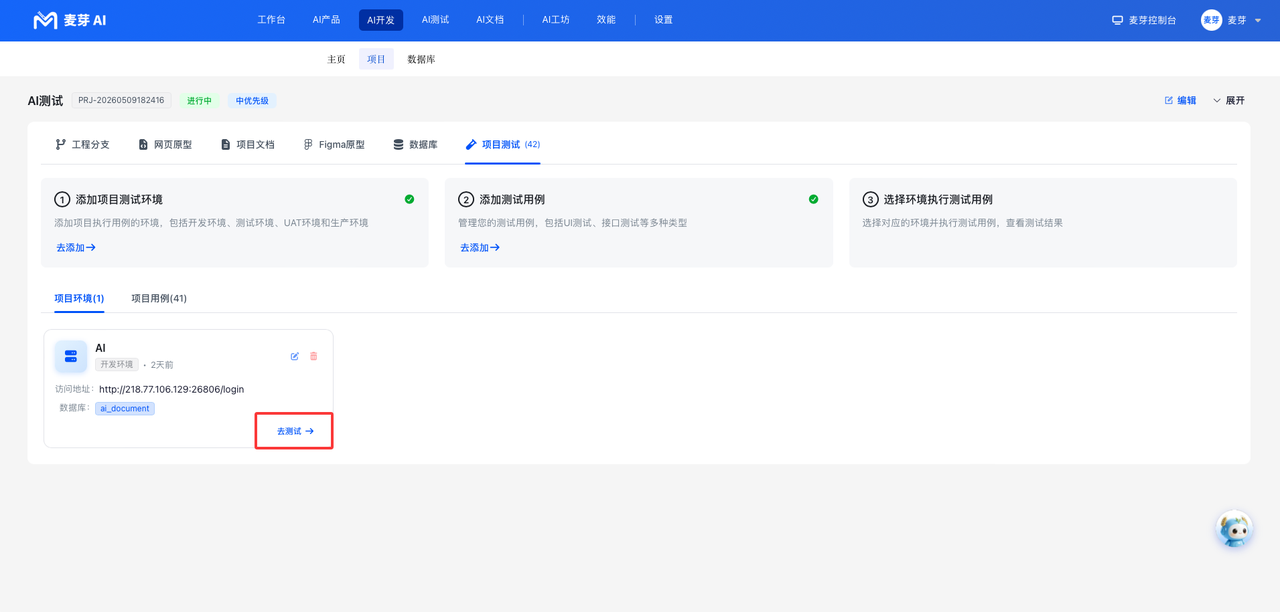This screenshot has height=612, width=1280.
Task: Open the 项目文档 tab
Action: [247, 145]
